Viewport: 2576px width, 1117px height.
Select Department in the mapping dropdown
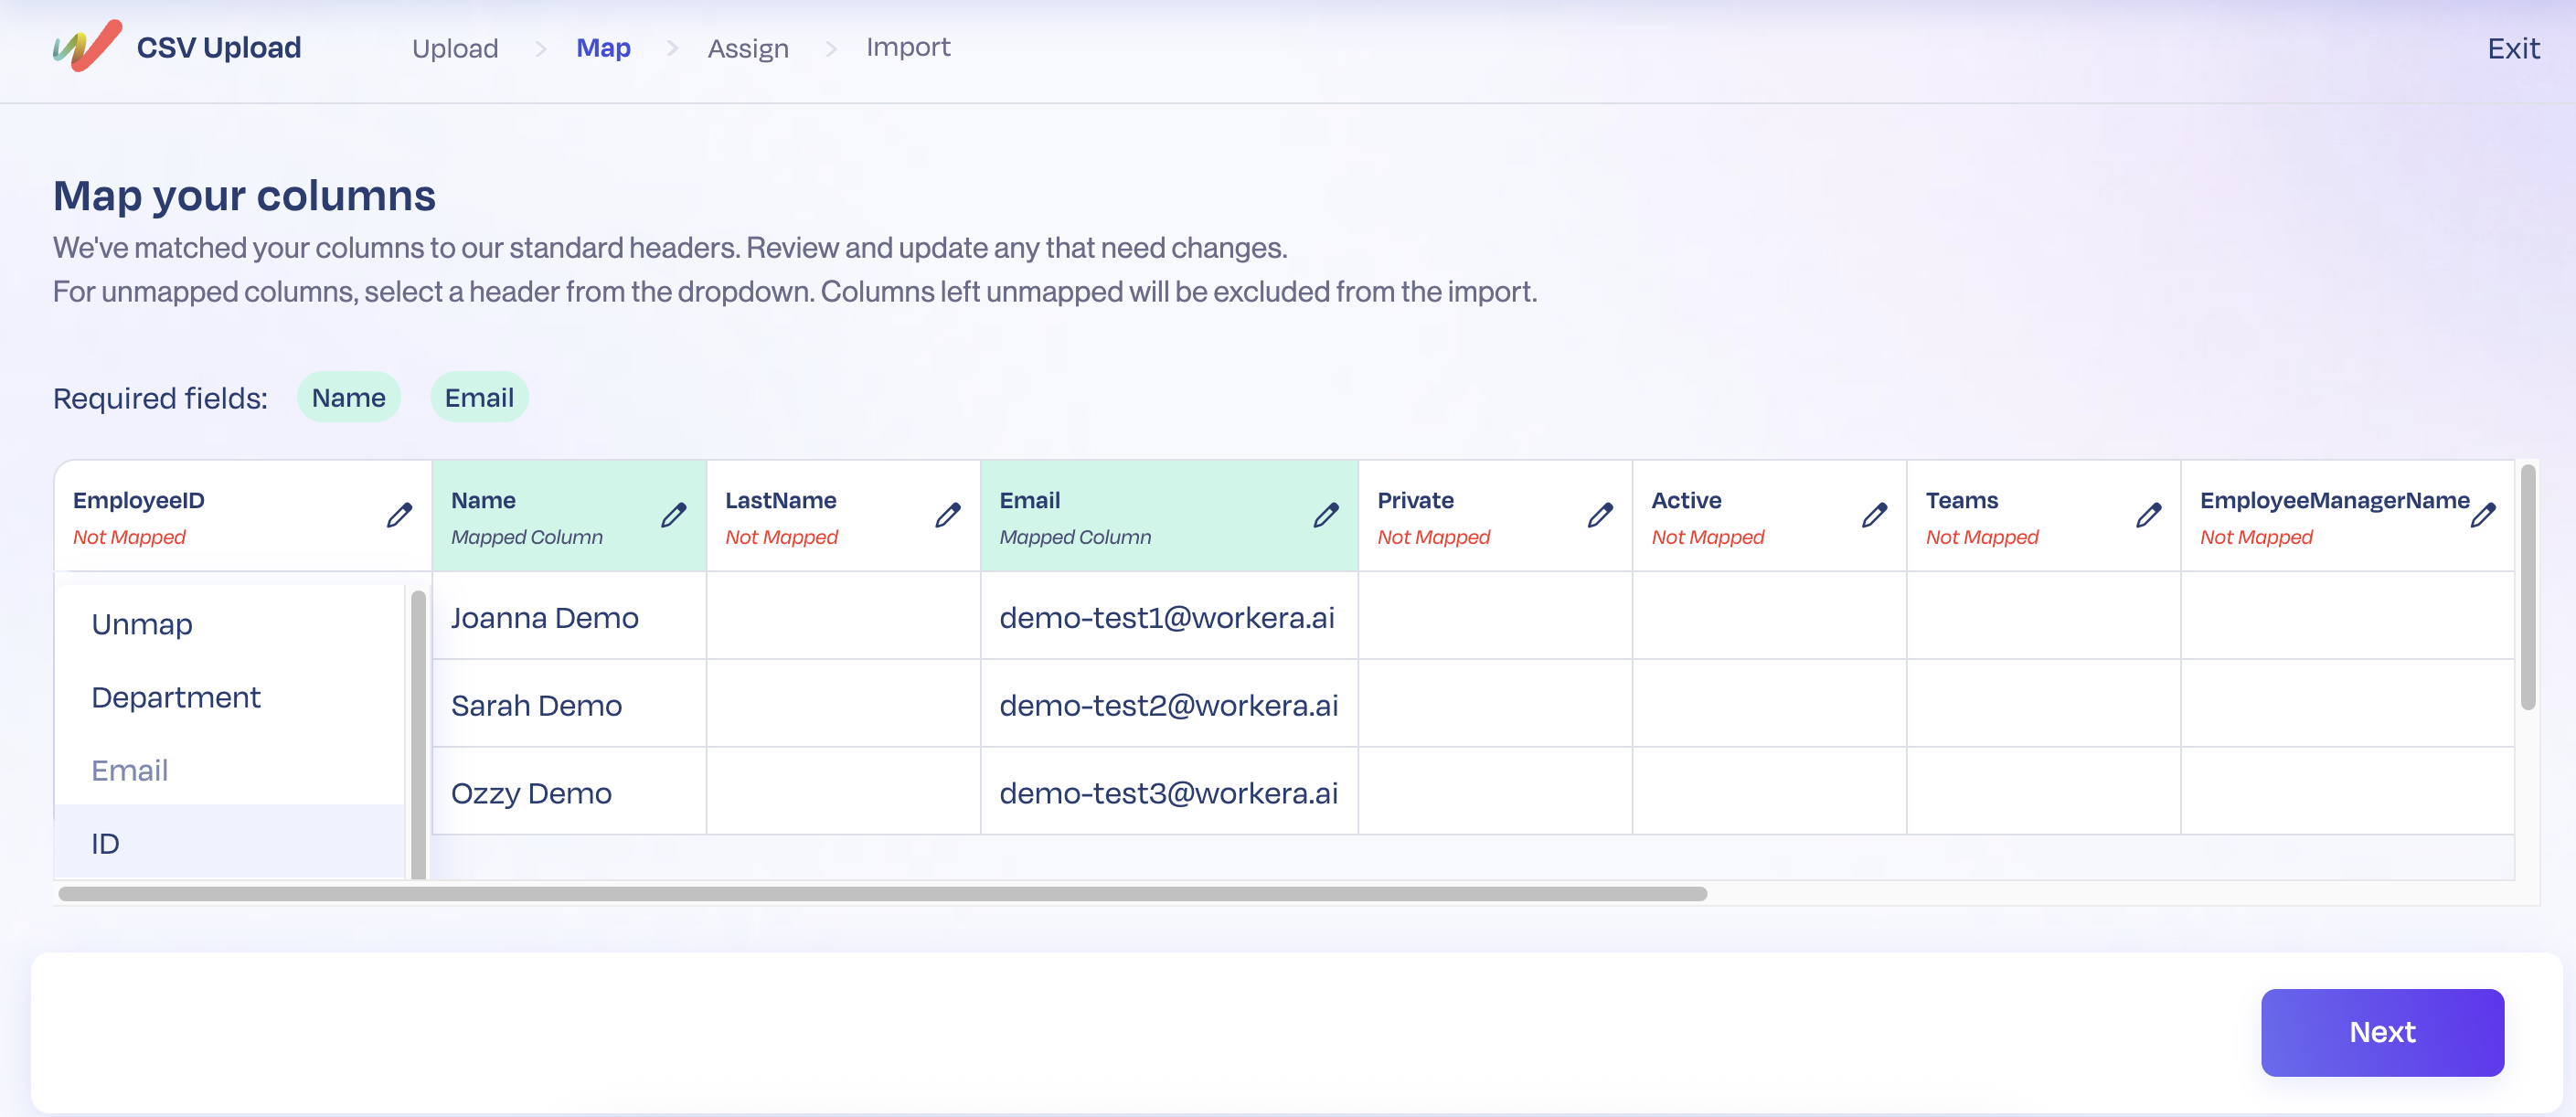click(176, 697)
